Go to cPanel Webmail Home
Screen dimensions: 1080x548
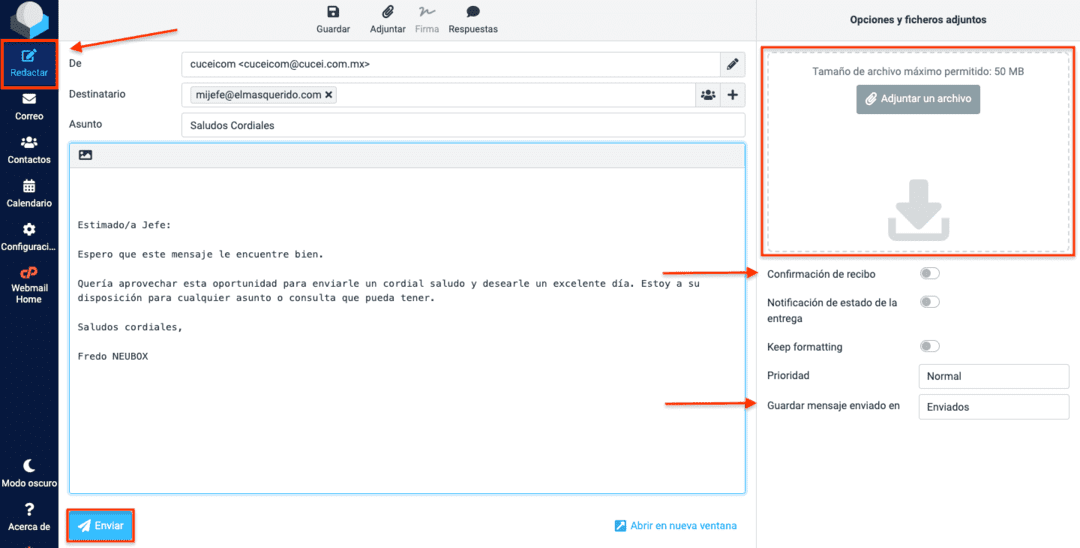click(29, 285)
